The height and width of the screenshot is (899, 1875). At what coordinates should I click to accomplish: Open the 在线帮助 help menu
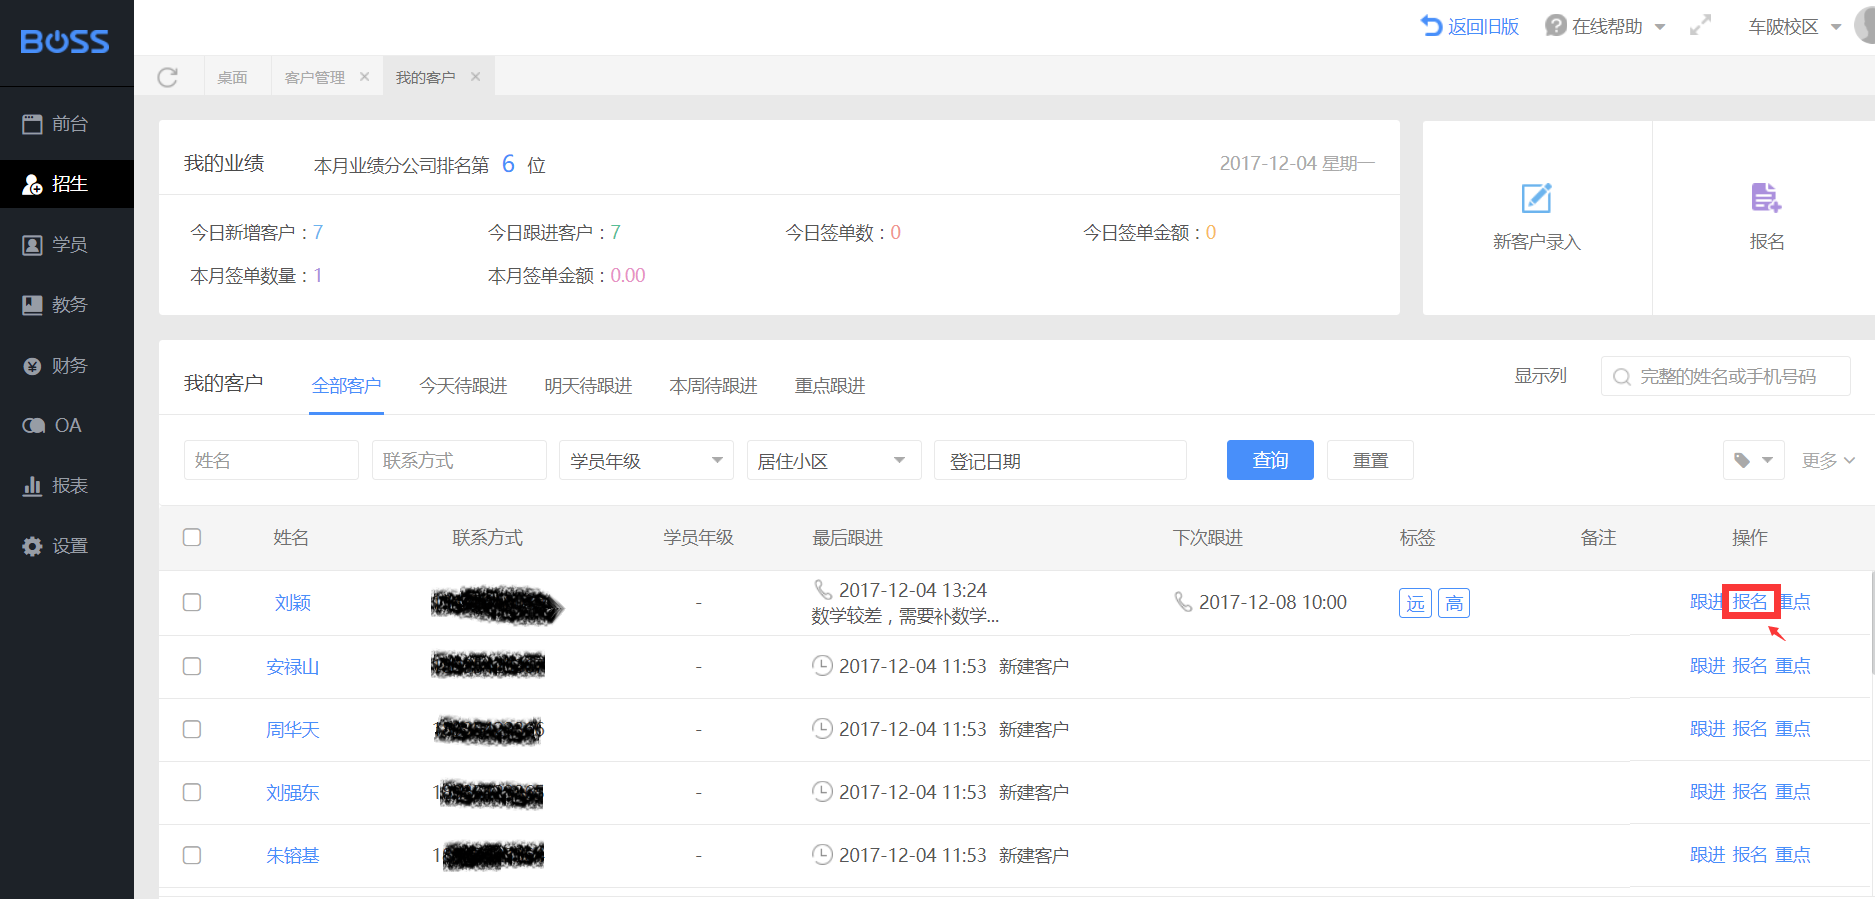pyautogui.click(x=1605, y=27)
